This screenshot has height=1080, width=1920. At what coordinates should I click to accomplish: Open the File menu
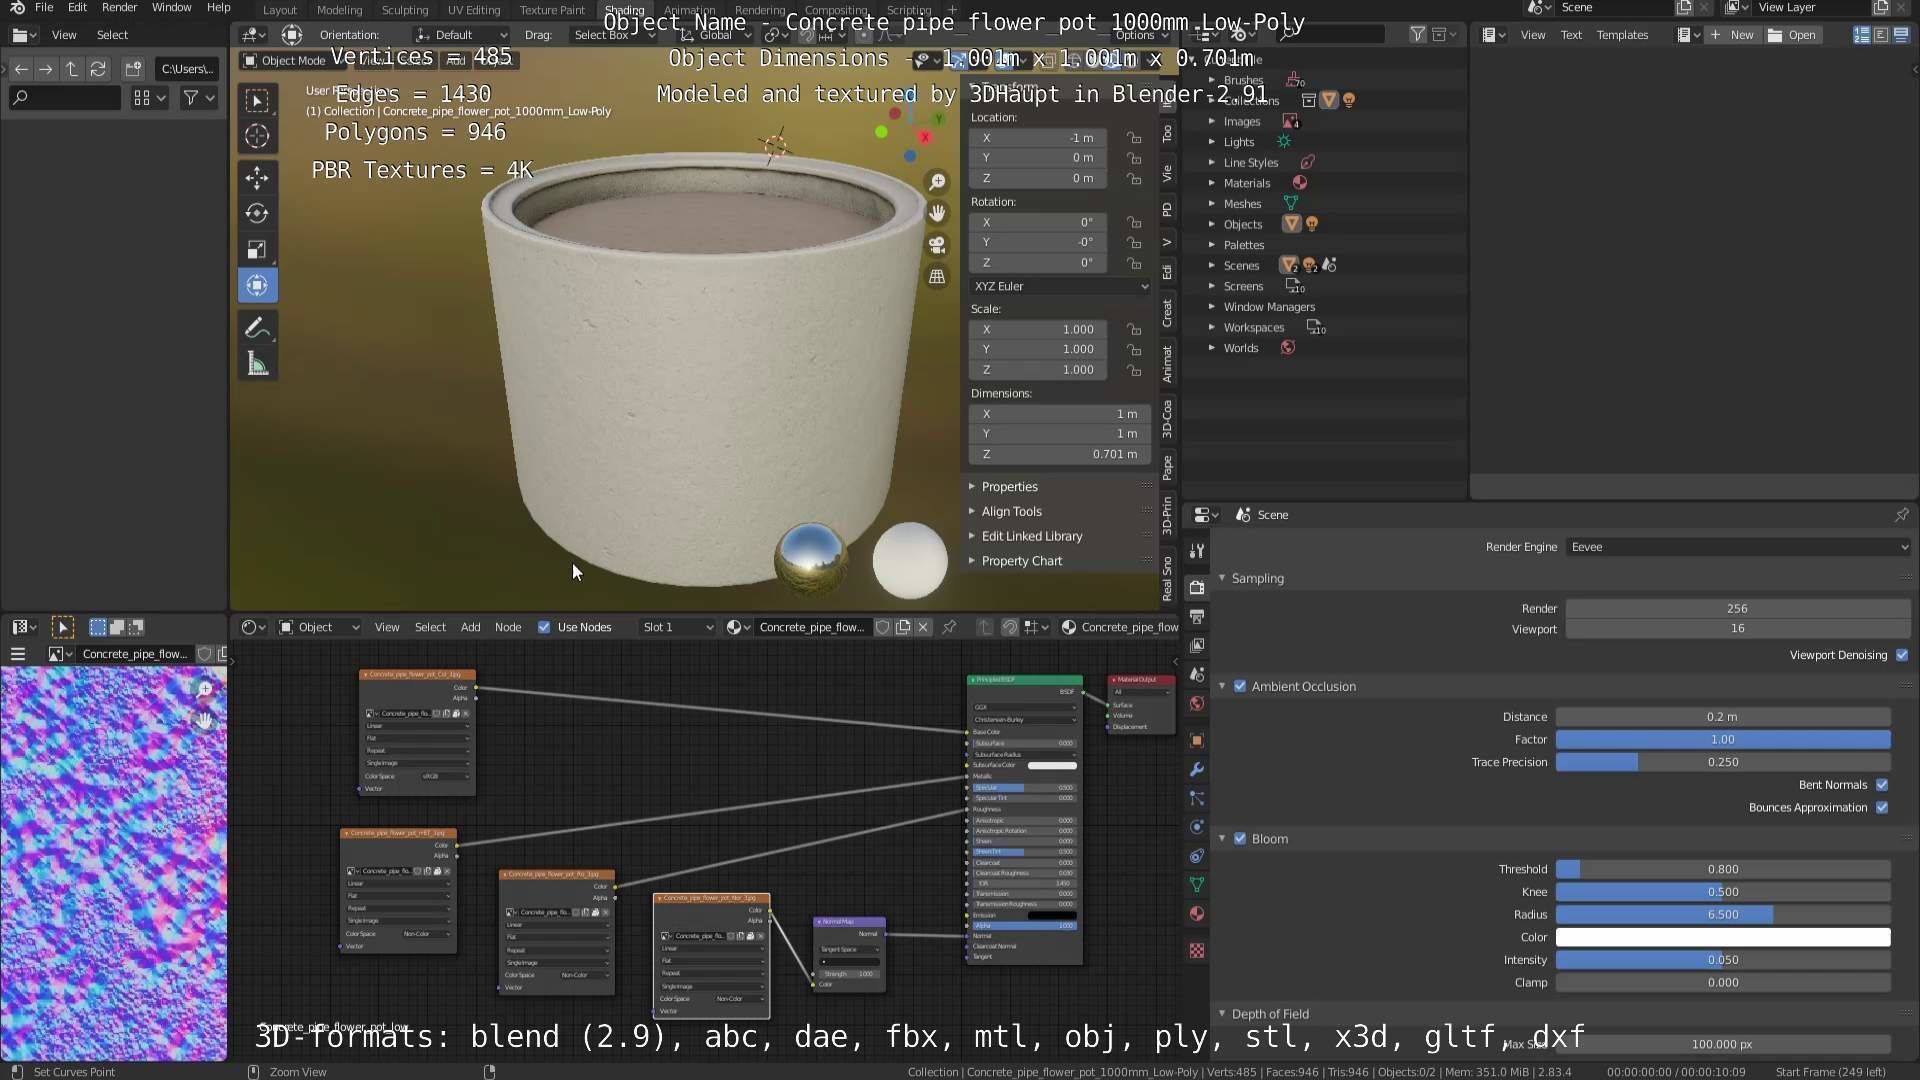point(44,8)
